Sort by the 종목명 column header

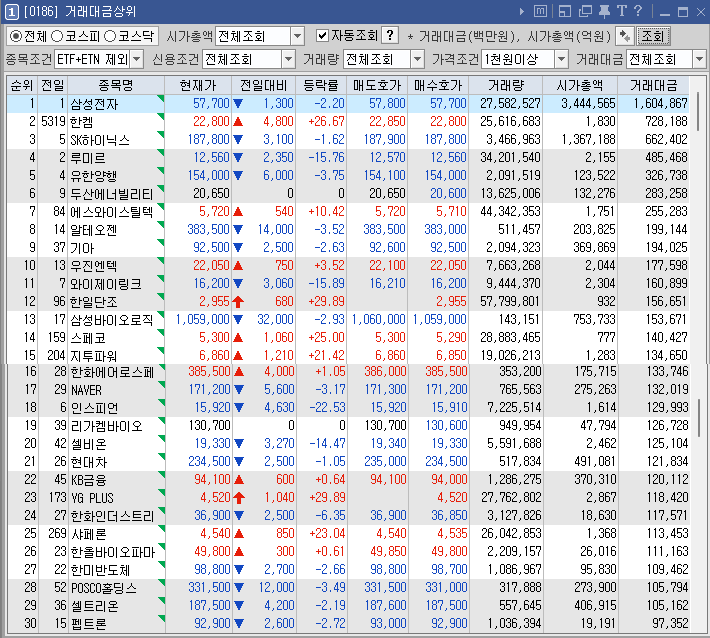[x=116, y=85]
